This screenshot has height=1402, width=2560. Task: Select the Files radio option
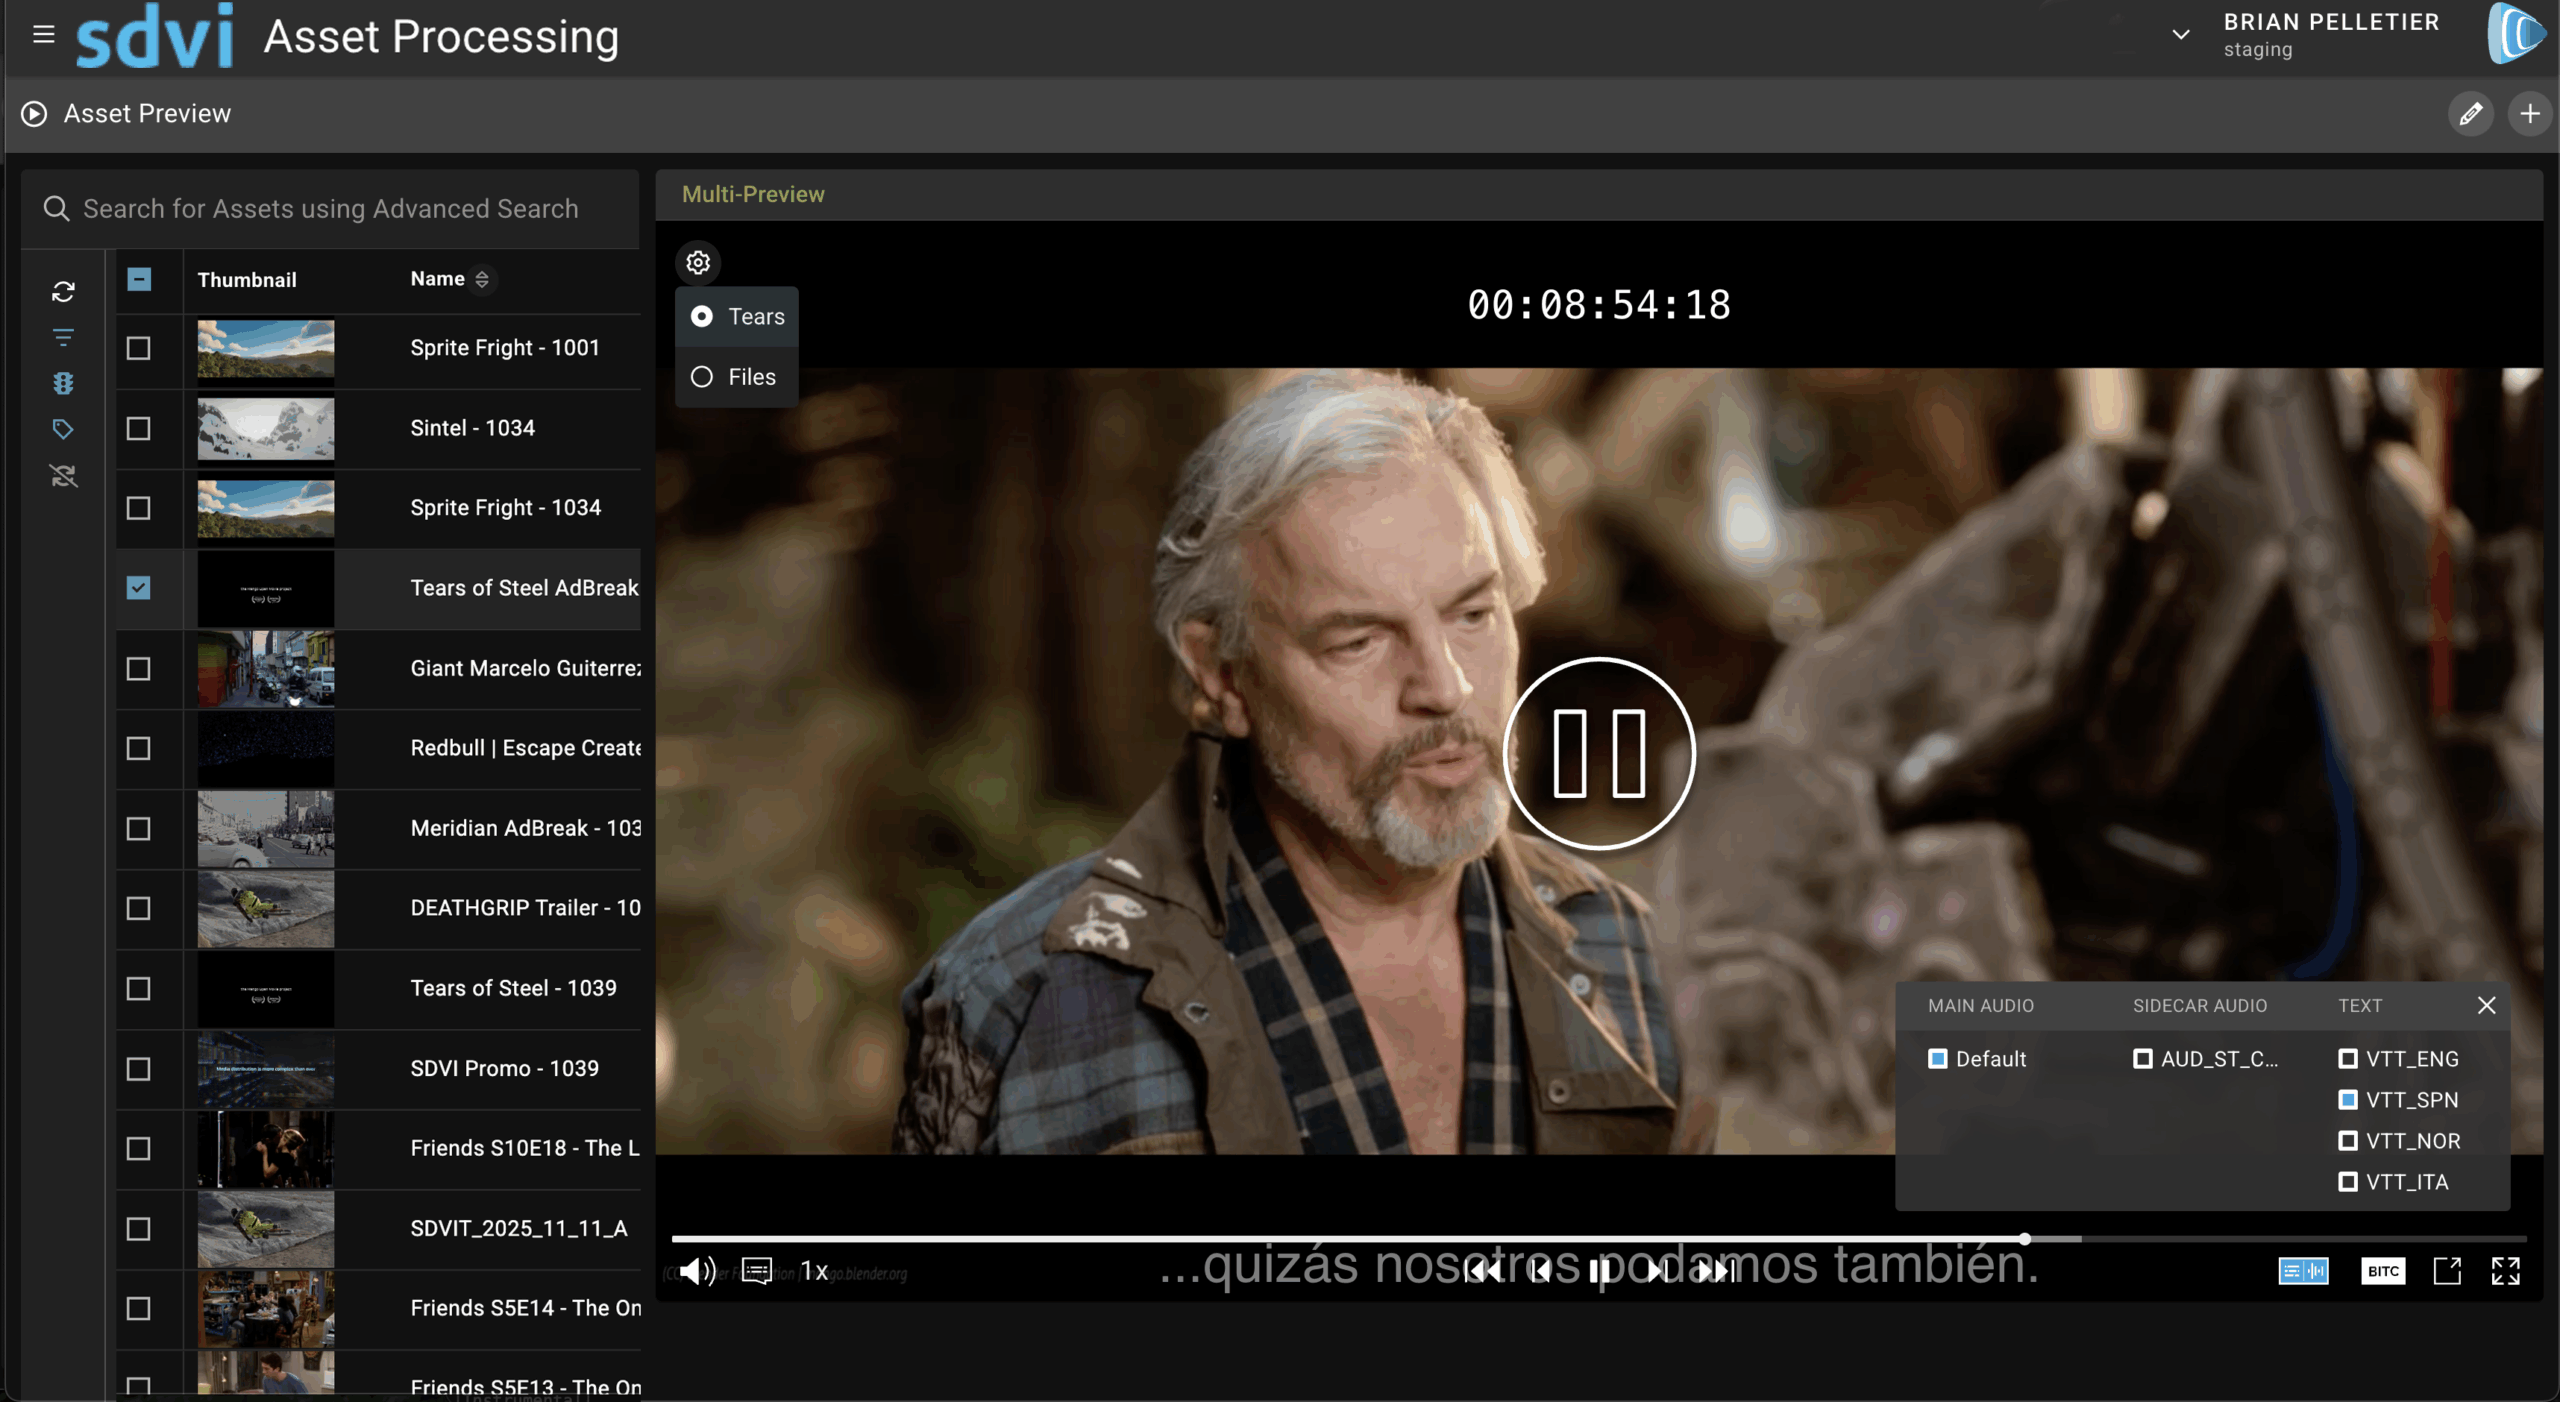click(x=702, y=377)
